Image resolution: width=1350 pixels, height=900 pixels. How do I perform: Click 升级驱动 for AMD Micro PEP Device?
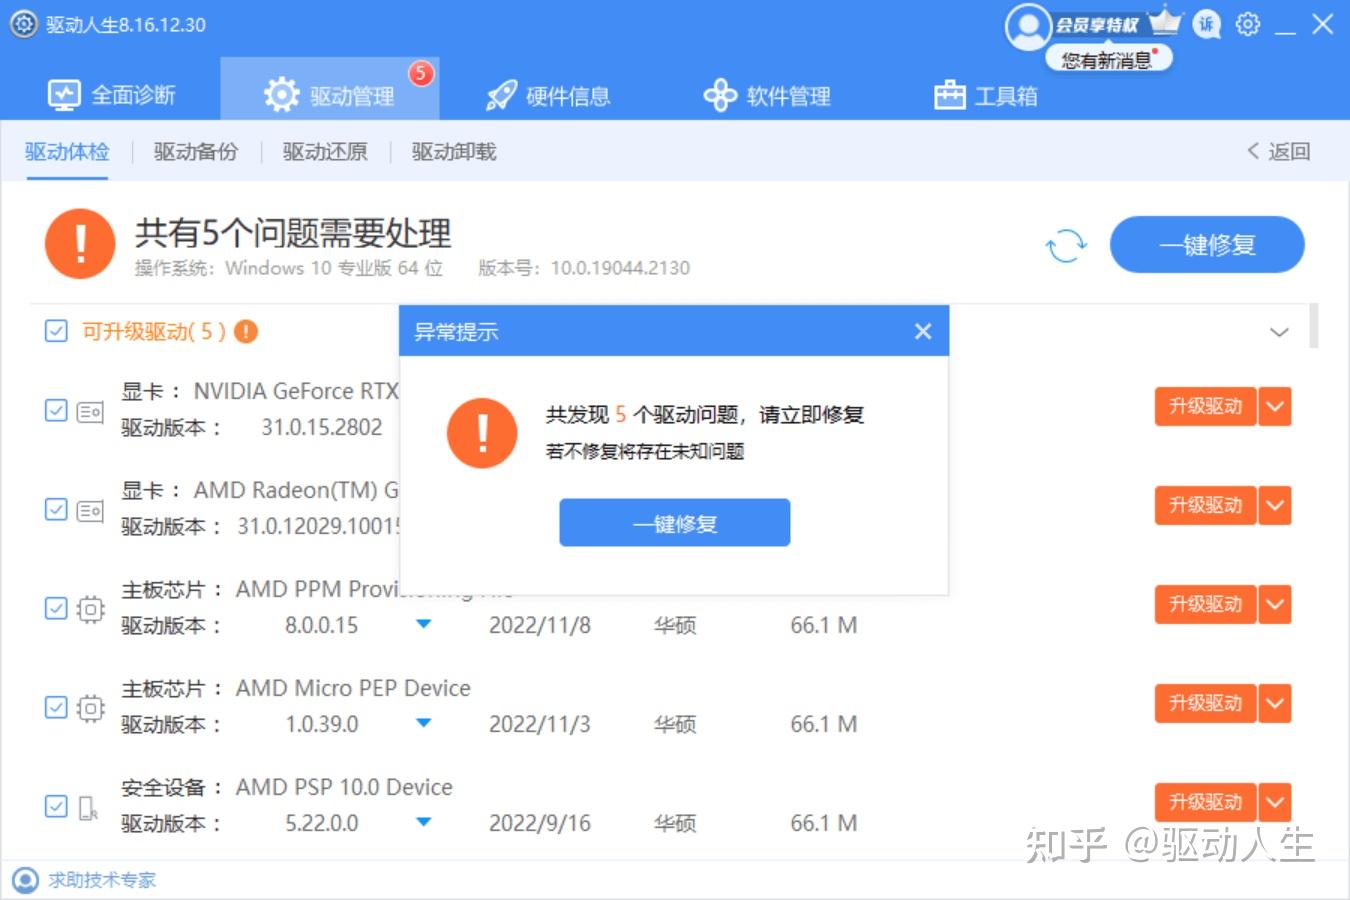tap(1205, 704)
